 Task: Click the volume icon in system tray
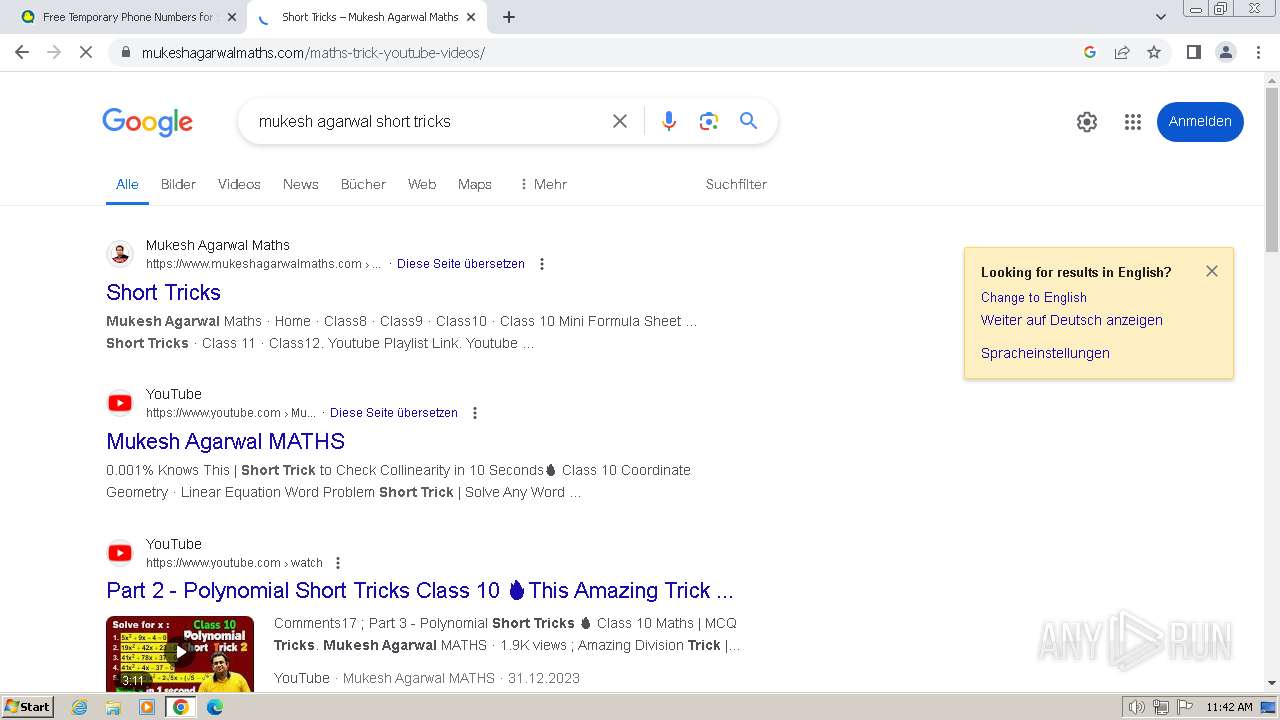pyautogui.click(x=1137, y=707)
